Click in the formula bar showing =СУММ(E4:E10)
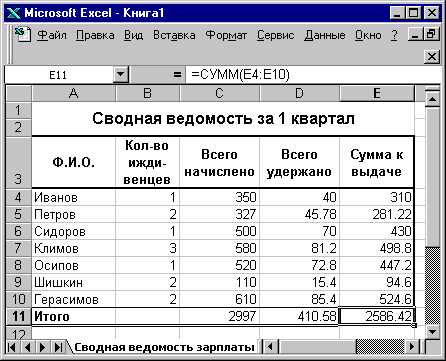Screen dimensions: 446x361 [x=313, y=75]
